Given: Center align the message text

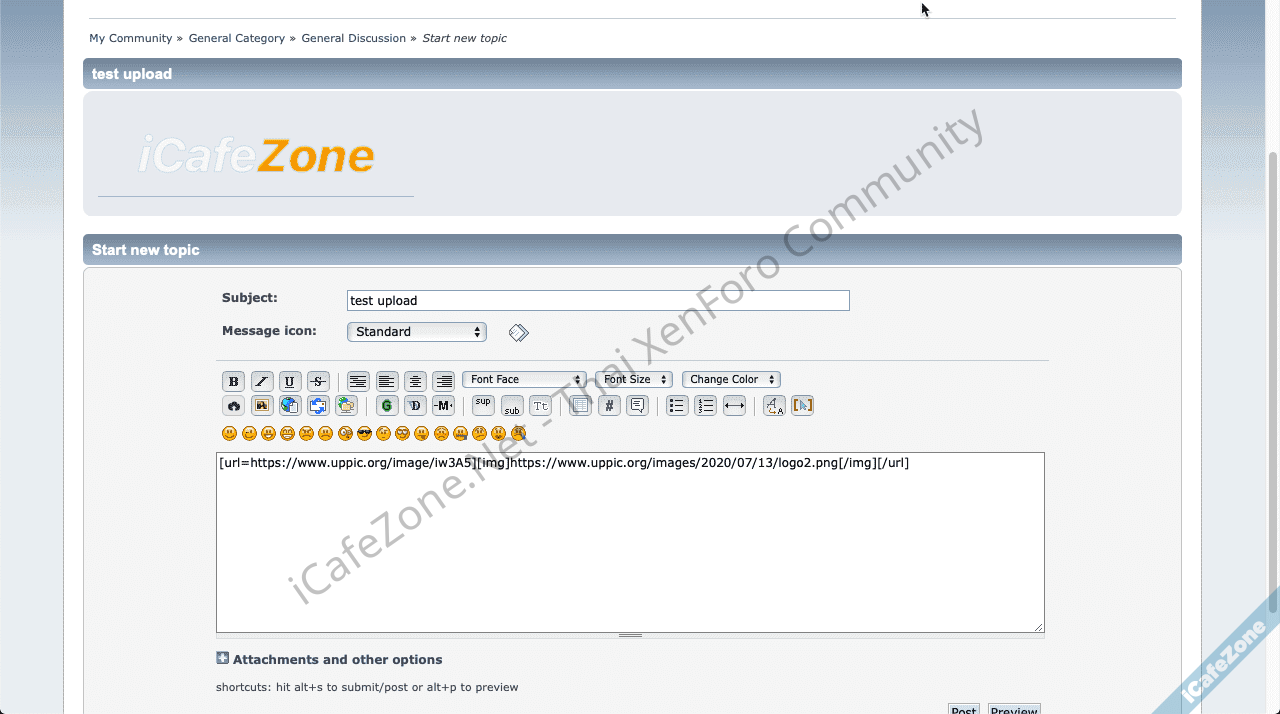Looking at the screenshot, I should click(415, 381).
